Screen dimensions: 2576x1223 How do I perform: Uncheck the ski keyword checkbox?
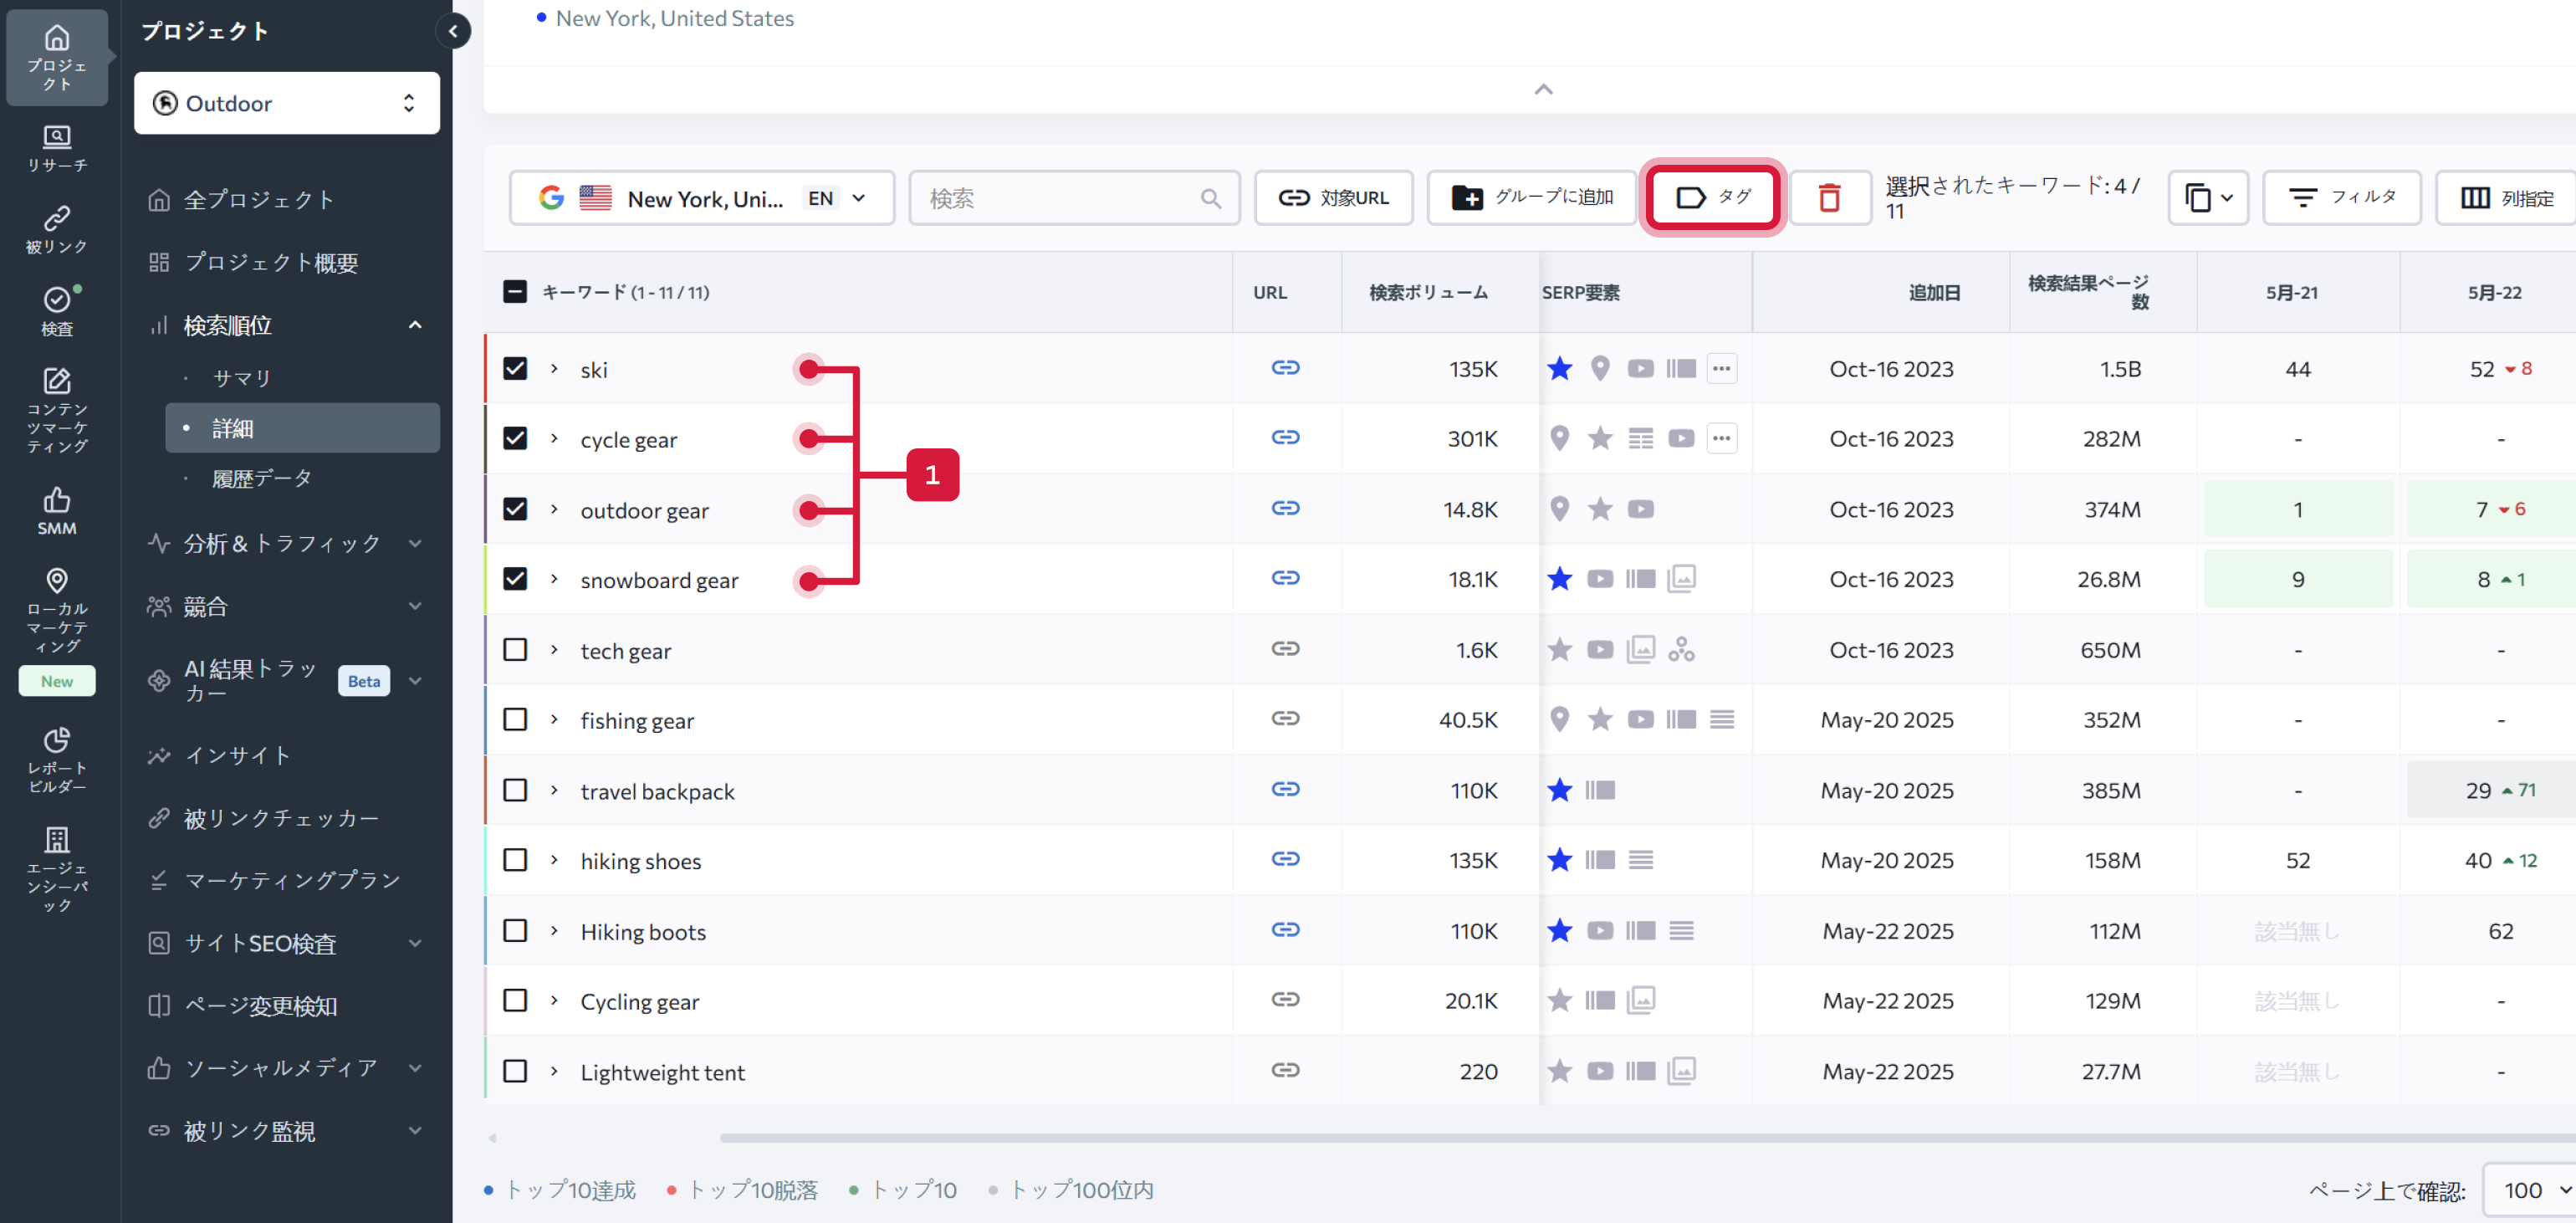[515, 368]
